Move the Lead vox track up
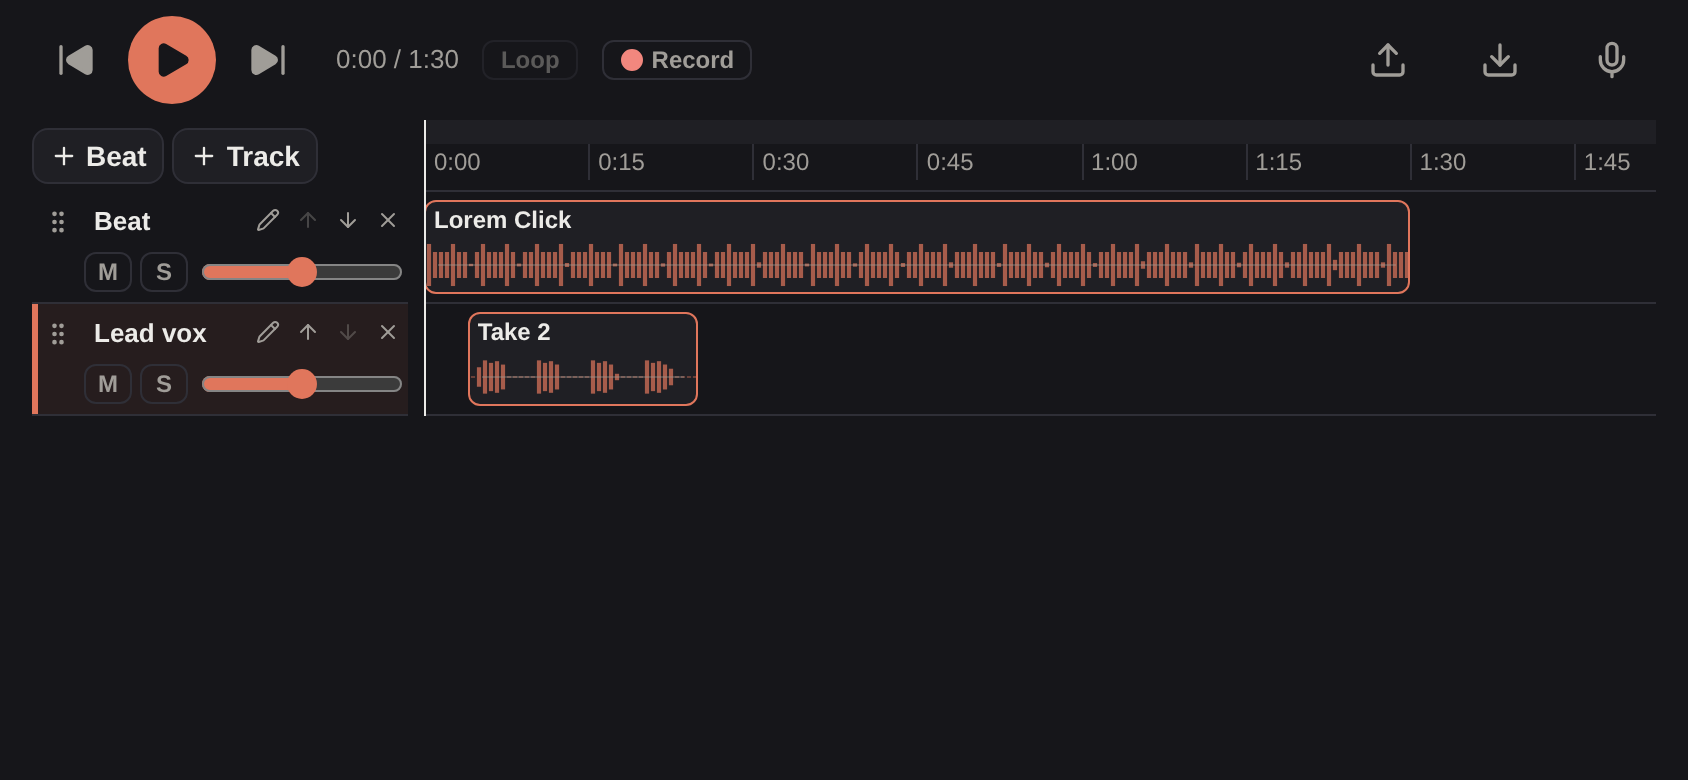The width and height of the screenshot is (1688, 780). point(308,332)
